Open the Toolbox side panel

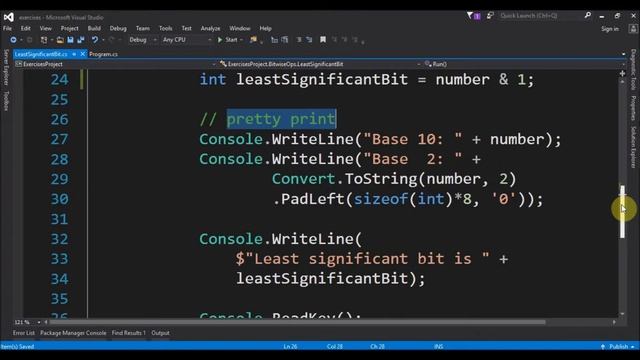(6, 101)
